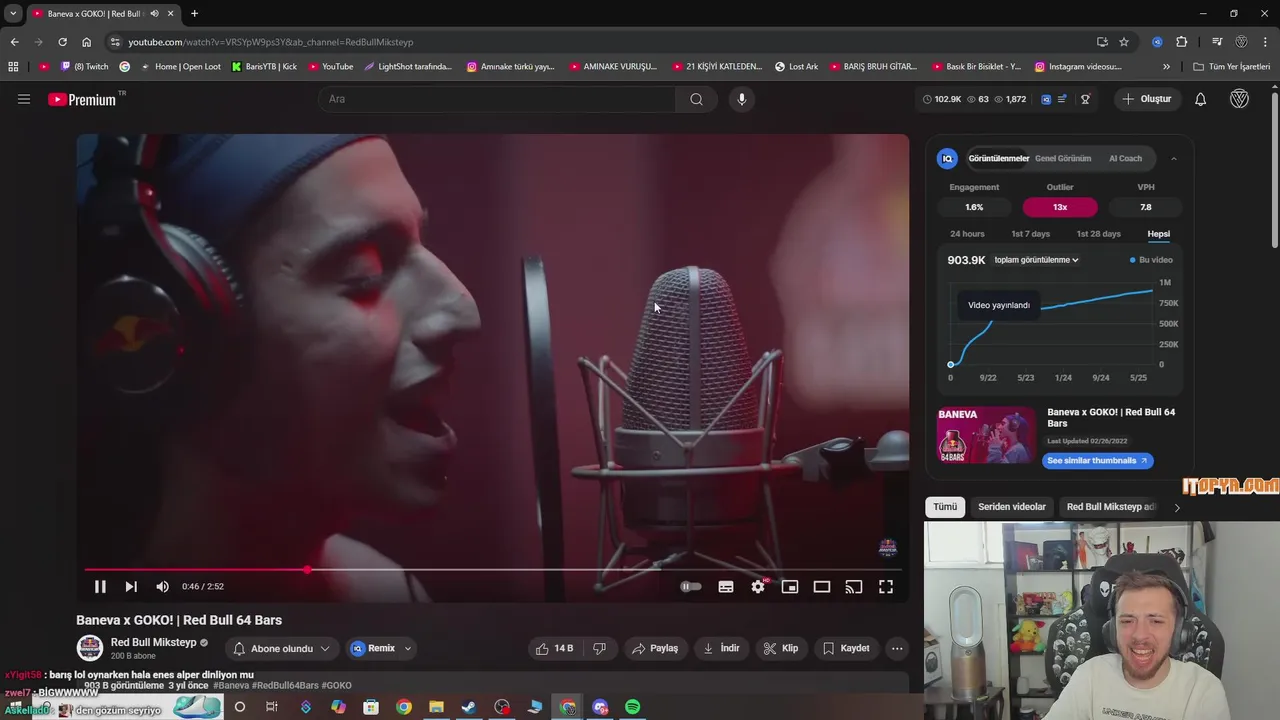Open toplam görüntülenme dropdown
The height and width of the screenshot is (720, 1280).
tap(1036, 260)
